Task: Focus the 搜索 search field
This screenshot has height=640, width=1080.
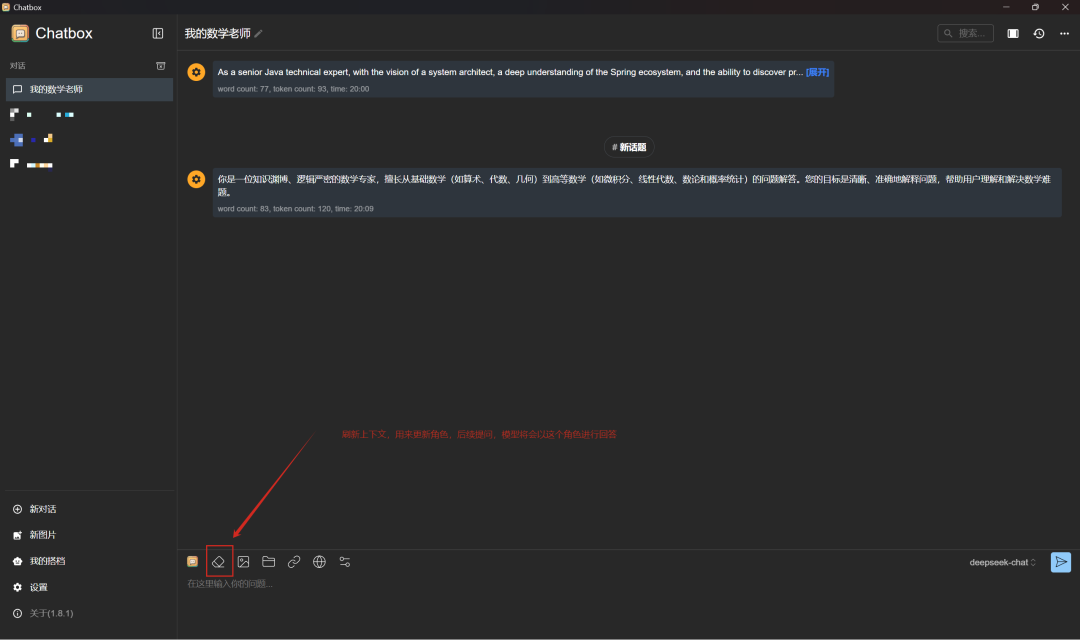Action: (x=965, y=33)
